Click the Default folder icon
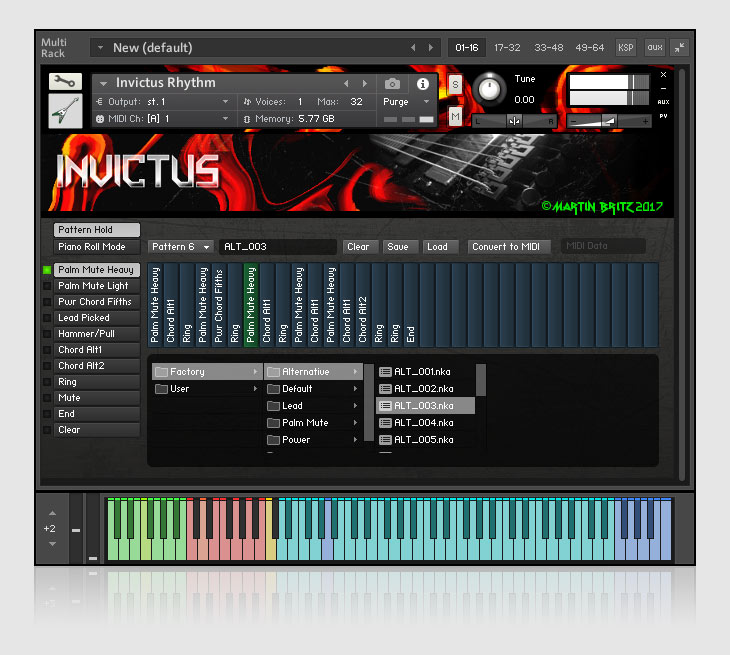 point(273,389)
